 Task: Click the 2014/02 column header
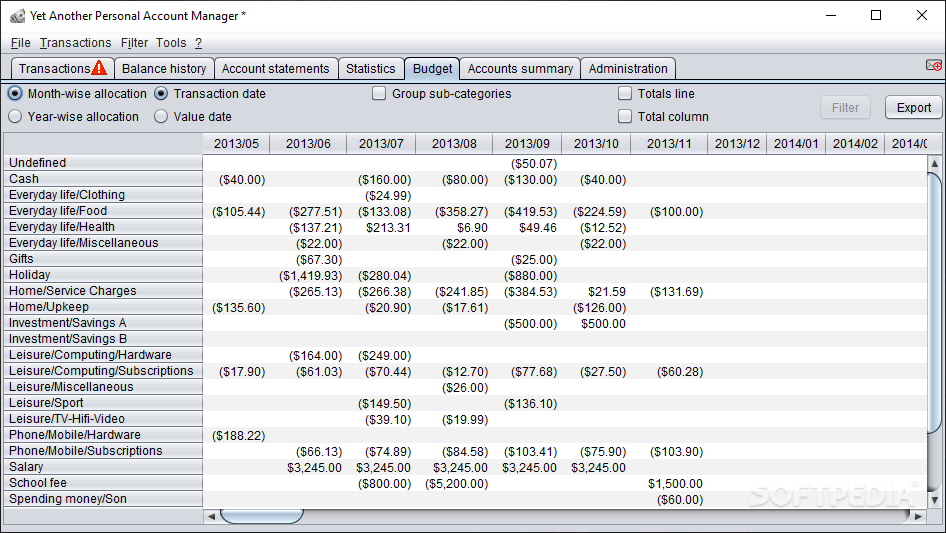click(x=855, y=144)
